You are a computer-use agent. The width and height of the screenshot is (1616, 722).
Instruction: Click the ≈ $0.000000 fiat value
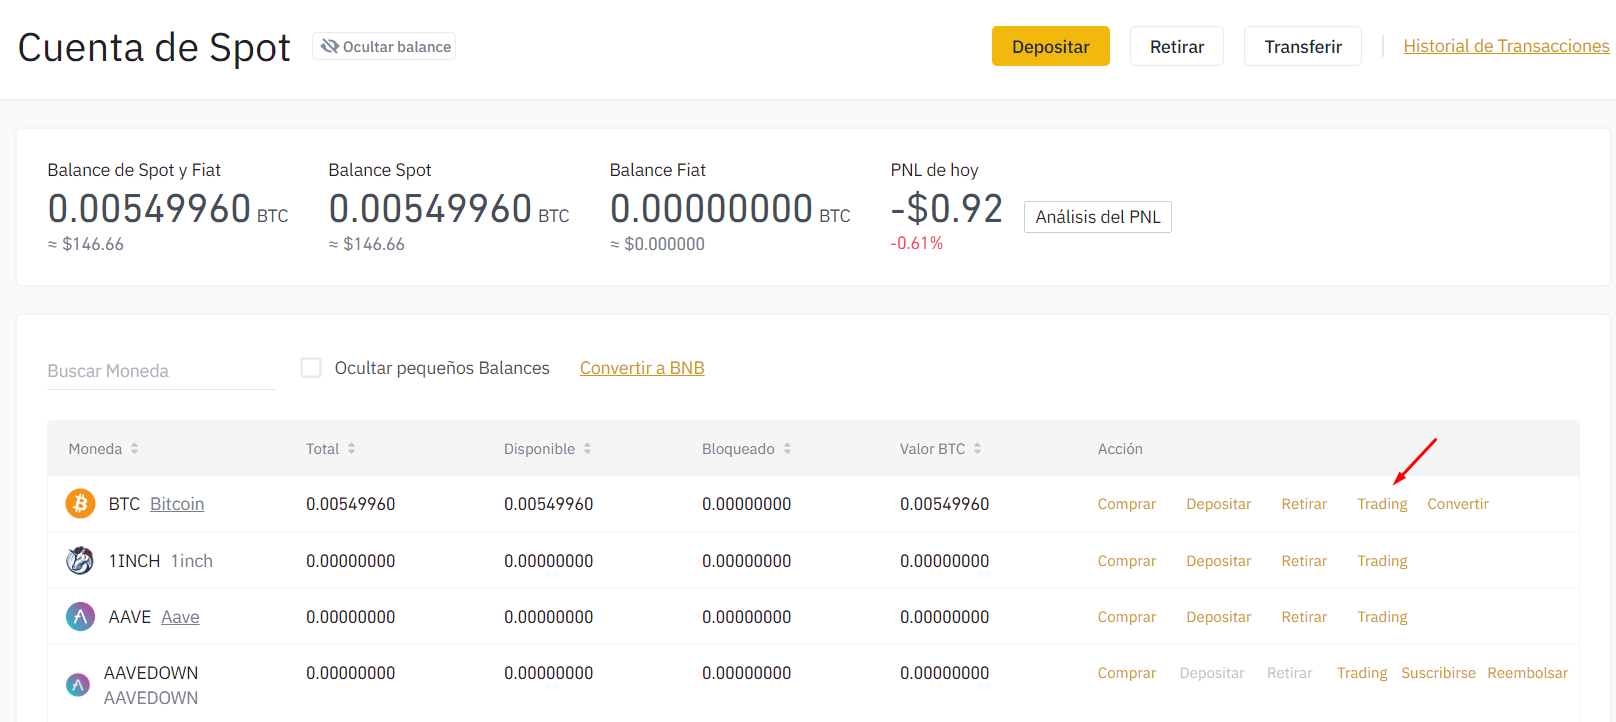[x=657, y=244]
